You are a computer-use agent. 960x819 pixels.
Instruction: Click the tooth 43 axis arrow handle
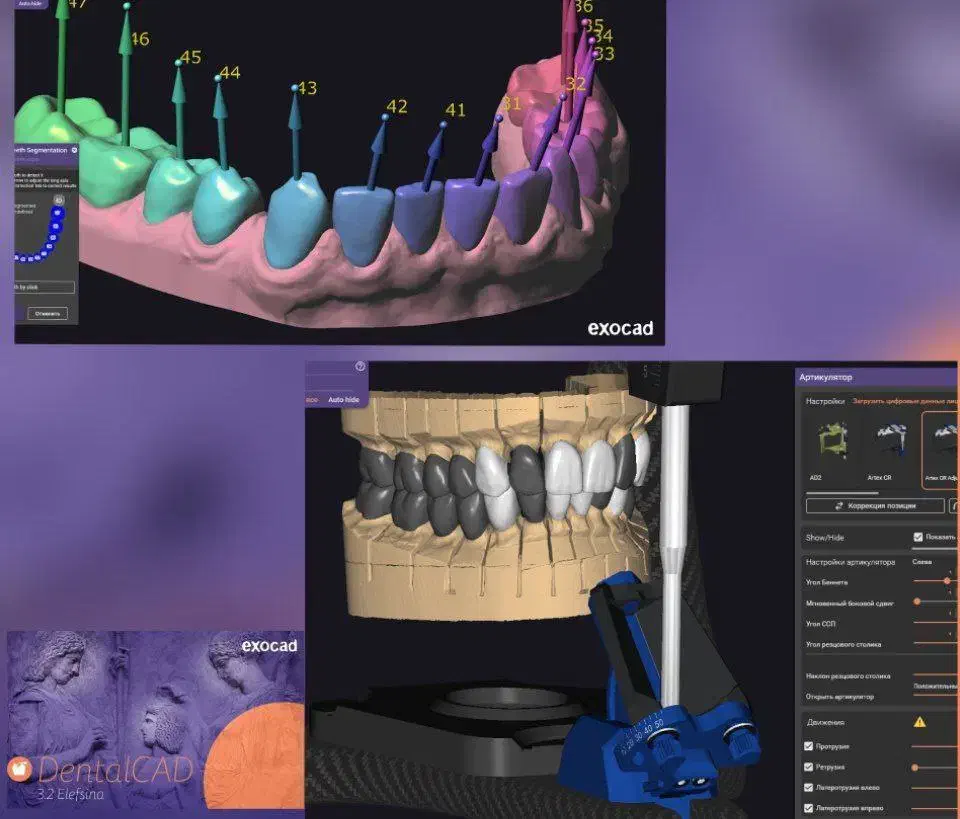[295, 89]
